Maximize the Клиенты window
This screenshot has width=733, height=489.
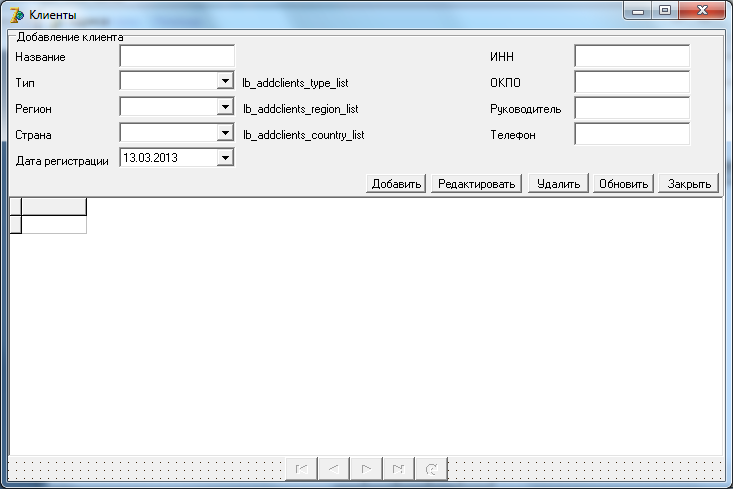(665, 10)
